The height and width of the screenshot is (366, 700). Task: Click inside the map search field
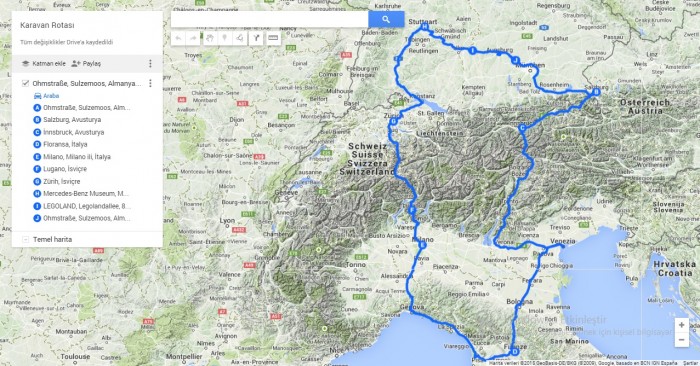(270, 20)
